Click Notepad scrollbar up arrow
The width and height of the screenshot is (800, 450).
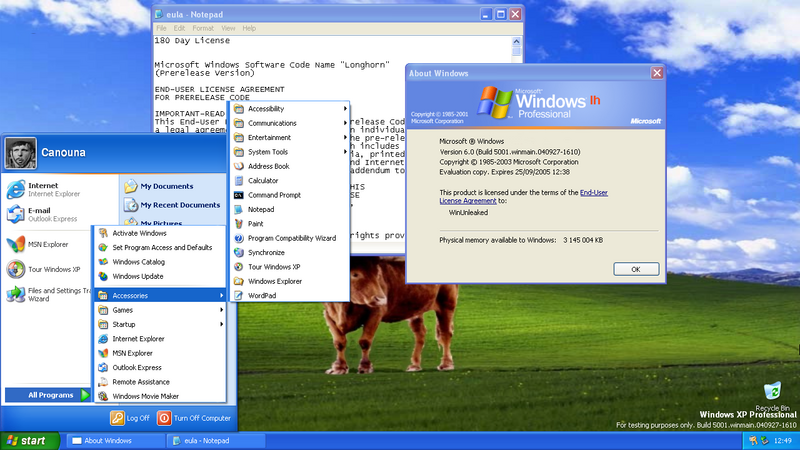click(516, 41)
